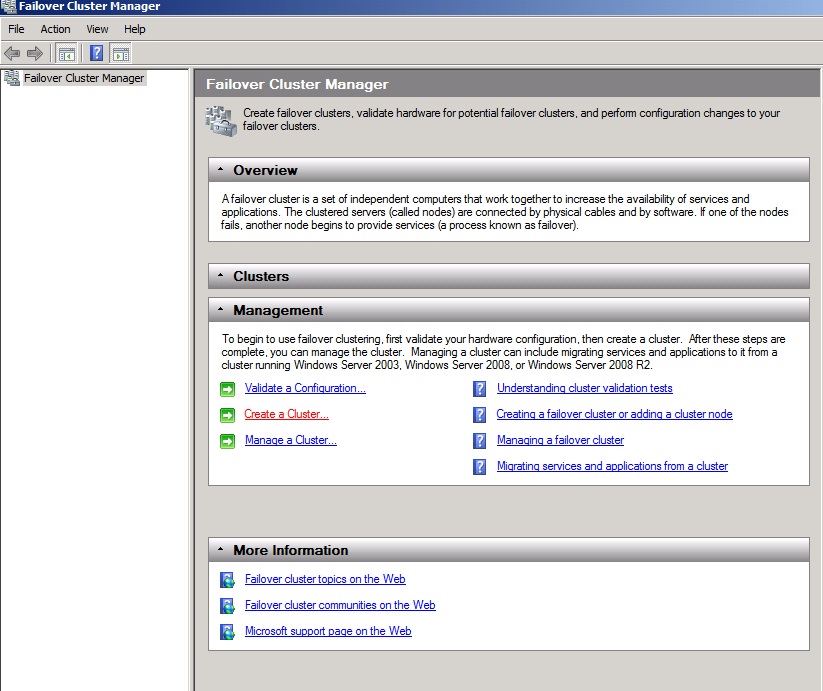Click web icon beside Microsoft support page
The width and height of the screenshot is (823, 691).
tap(227, 632)
